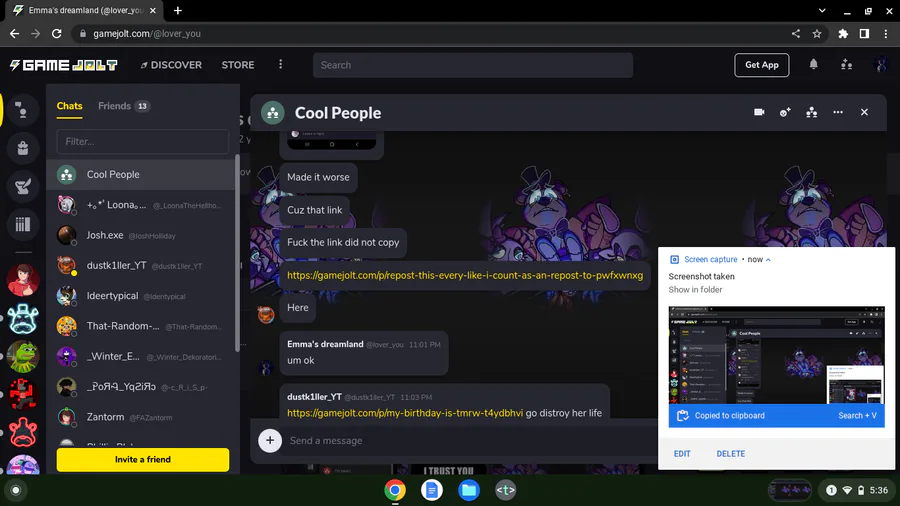Open the red pixel character community avatar
900x506 pixels.
pyautogui.click(x=23, y=394)
